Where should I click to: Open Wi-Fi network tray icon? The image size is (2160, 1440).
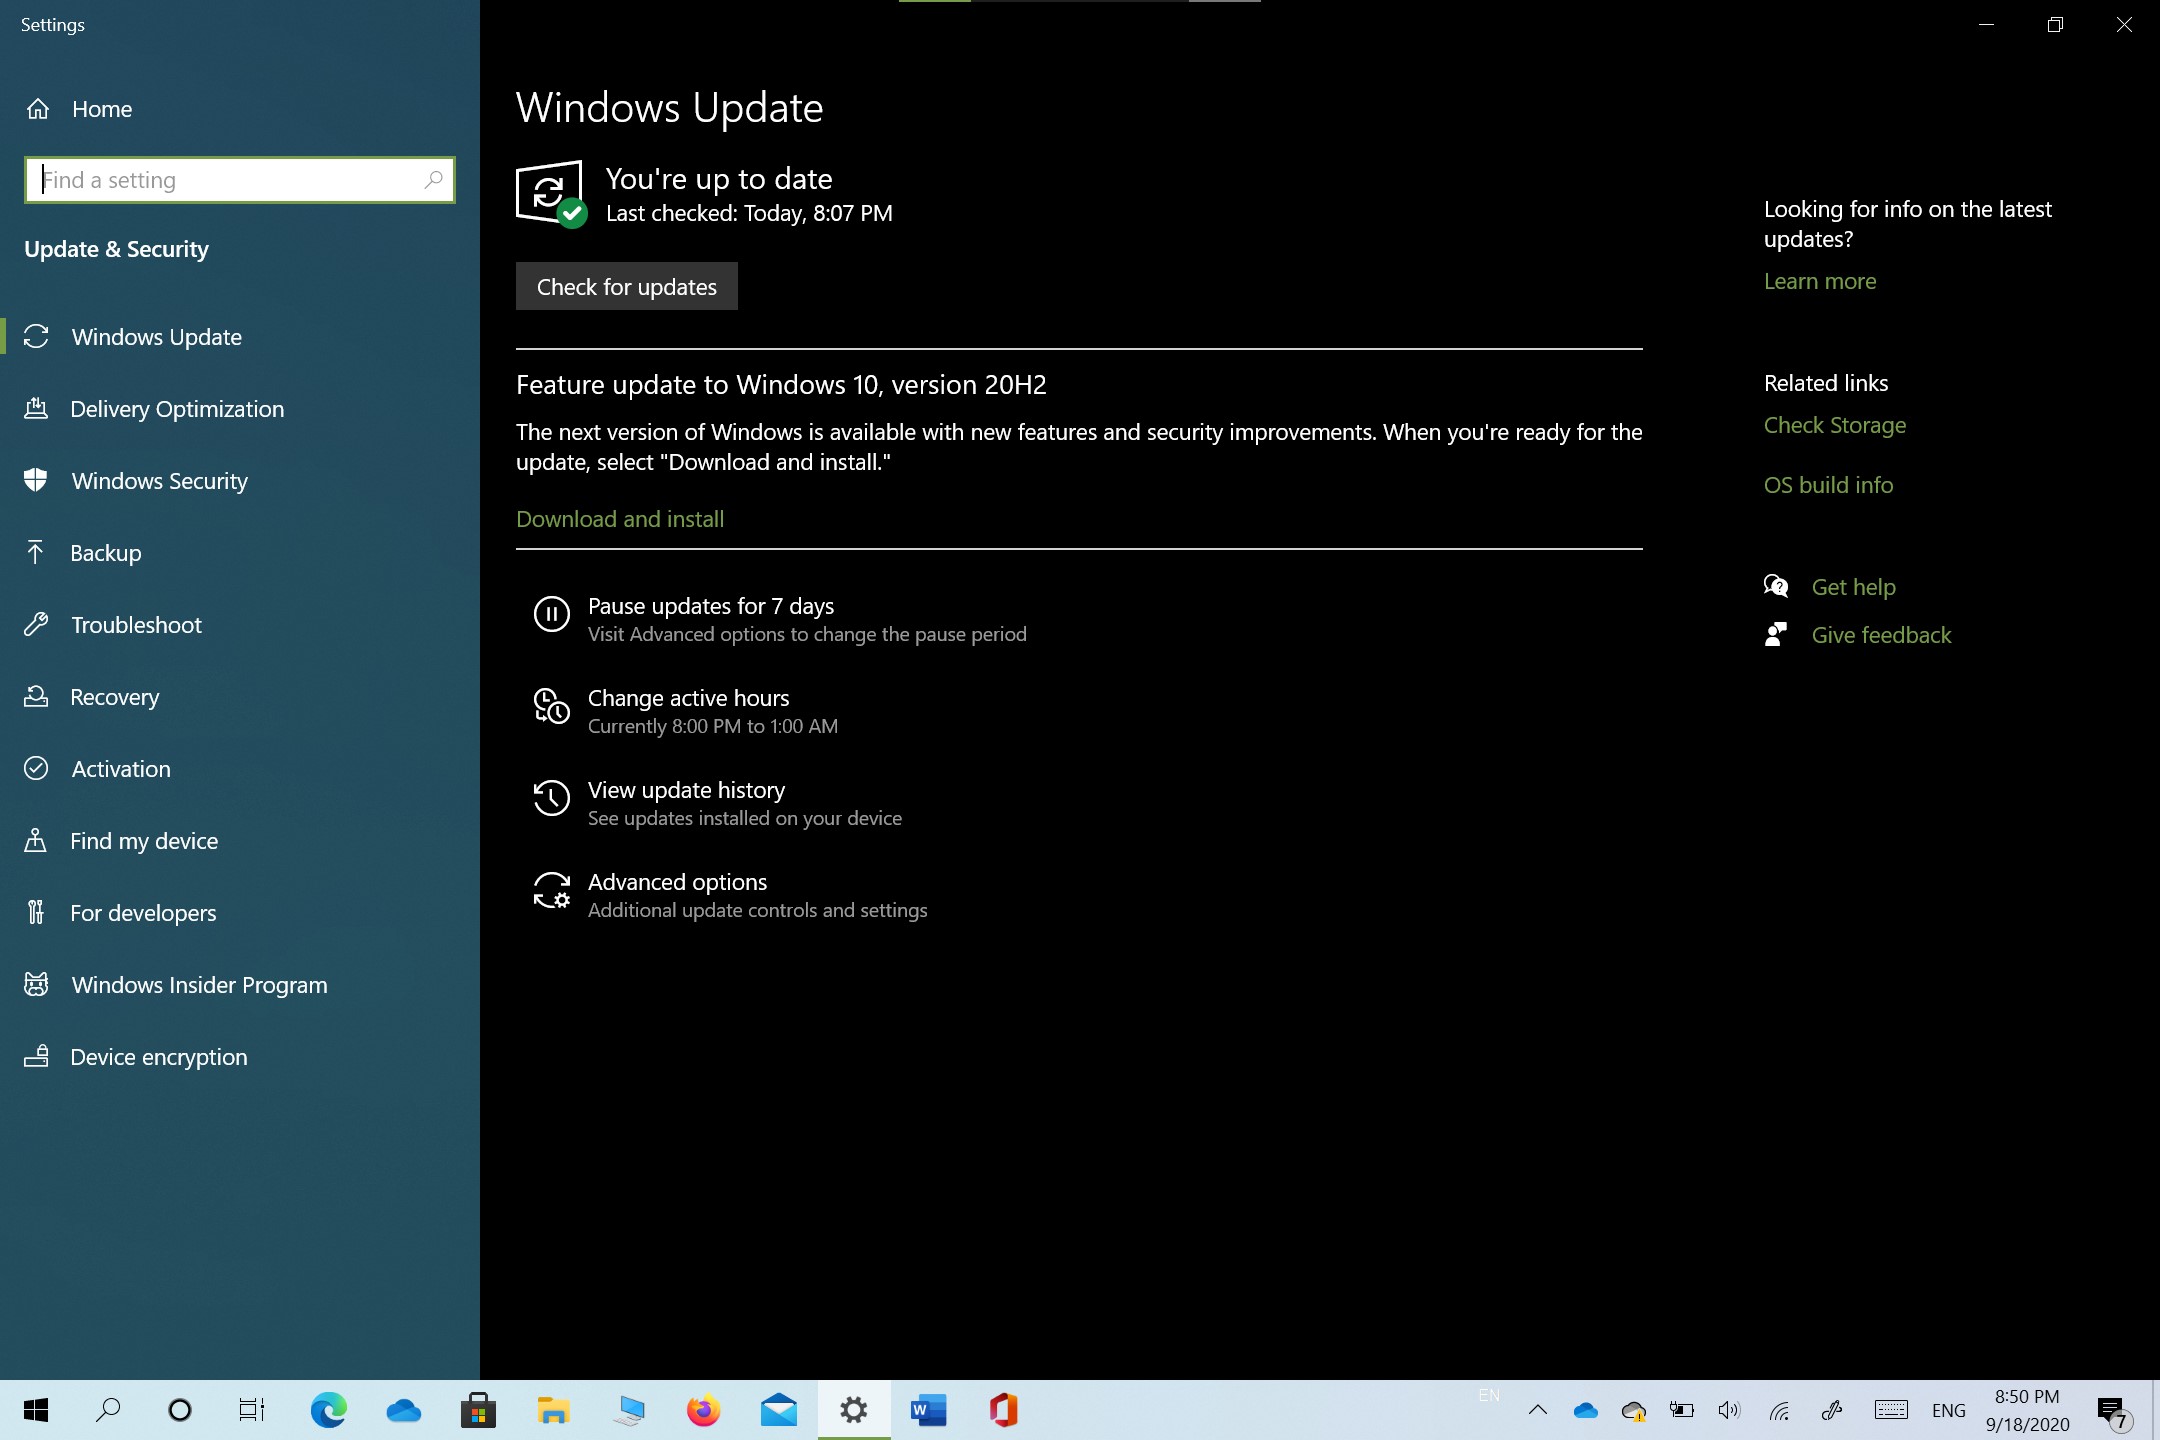point(1779,1410)
